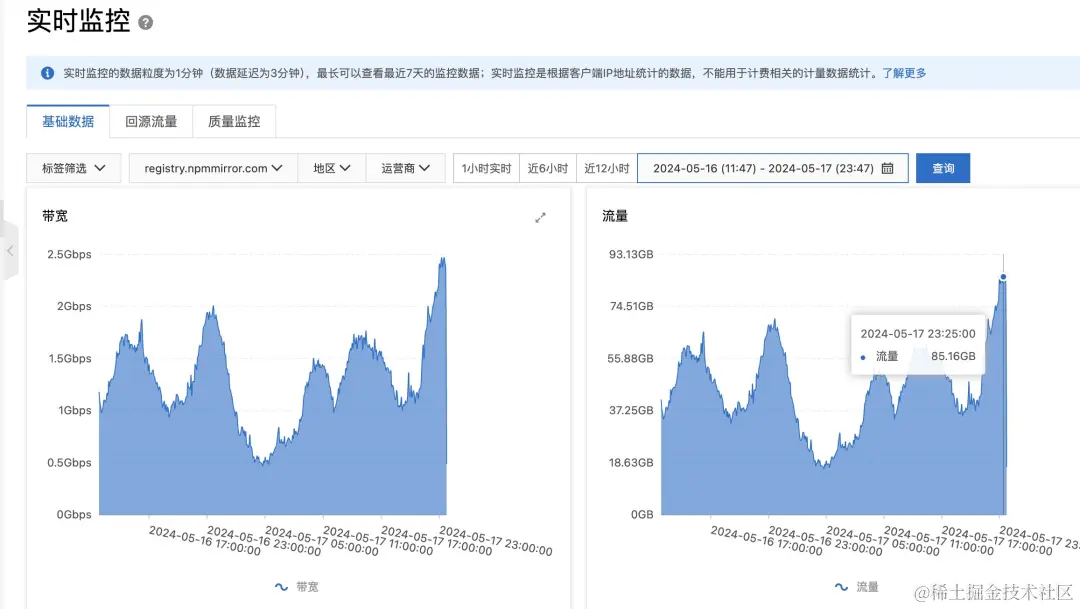
Task: Switch to the 回源流量 tab
Action: pos(150,121)
